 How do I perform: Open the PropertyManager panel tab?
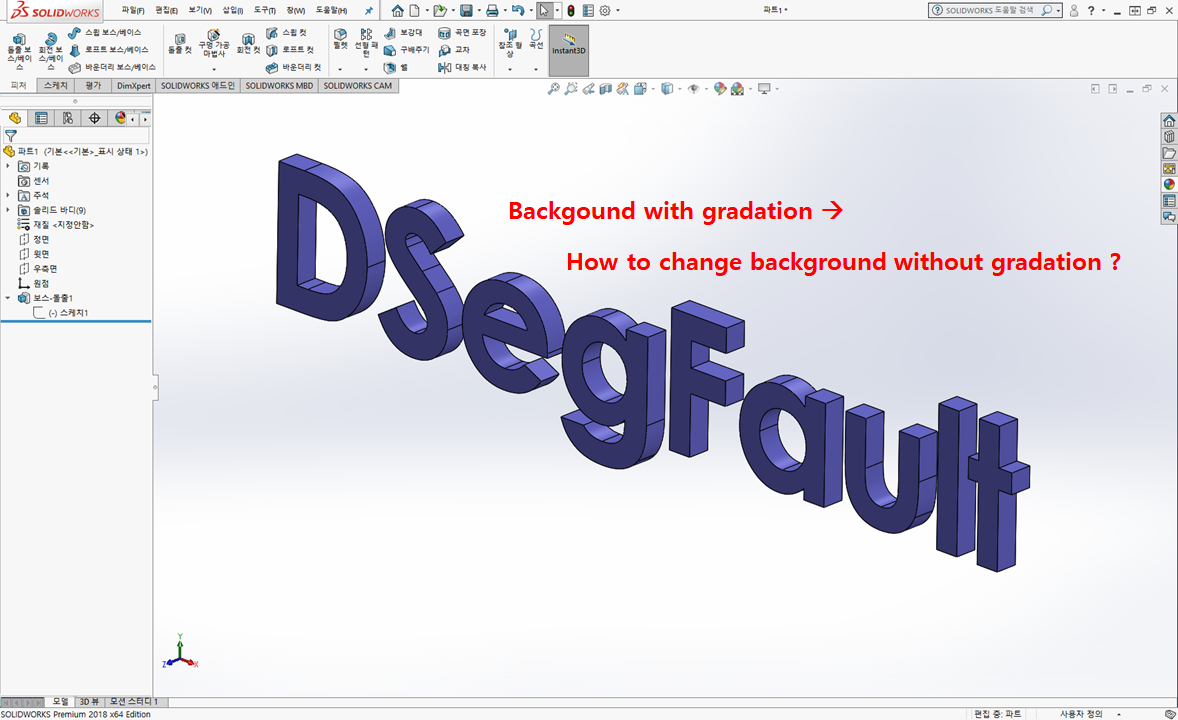pos(41,118)
